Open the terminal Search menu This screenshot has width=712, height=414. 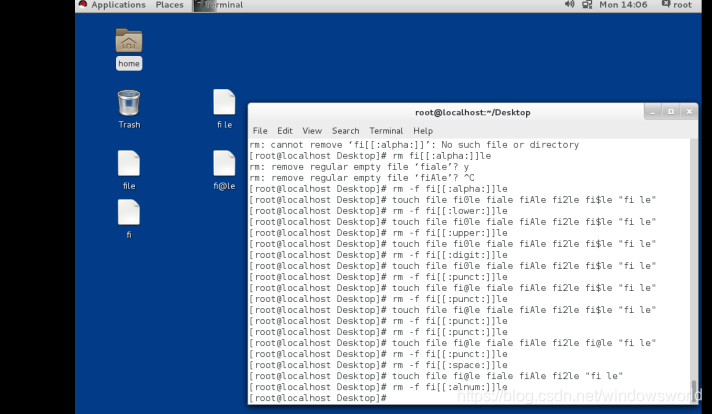[346, 131]
